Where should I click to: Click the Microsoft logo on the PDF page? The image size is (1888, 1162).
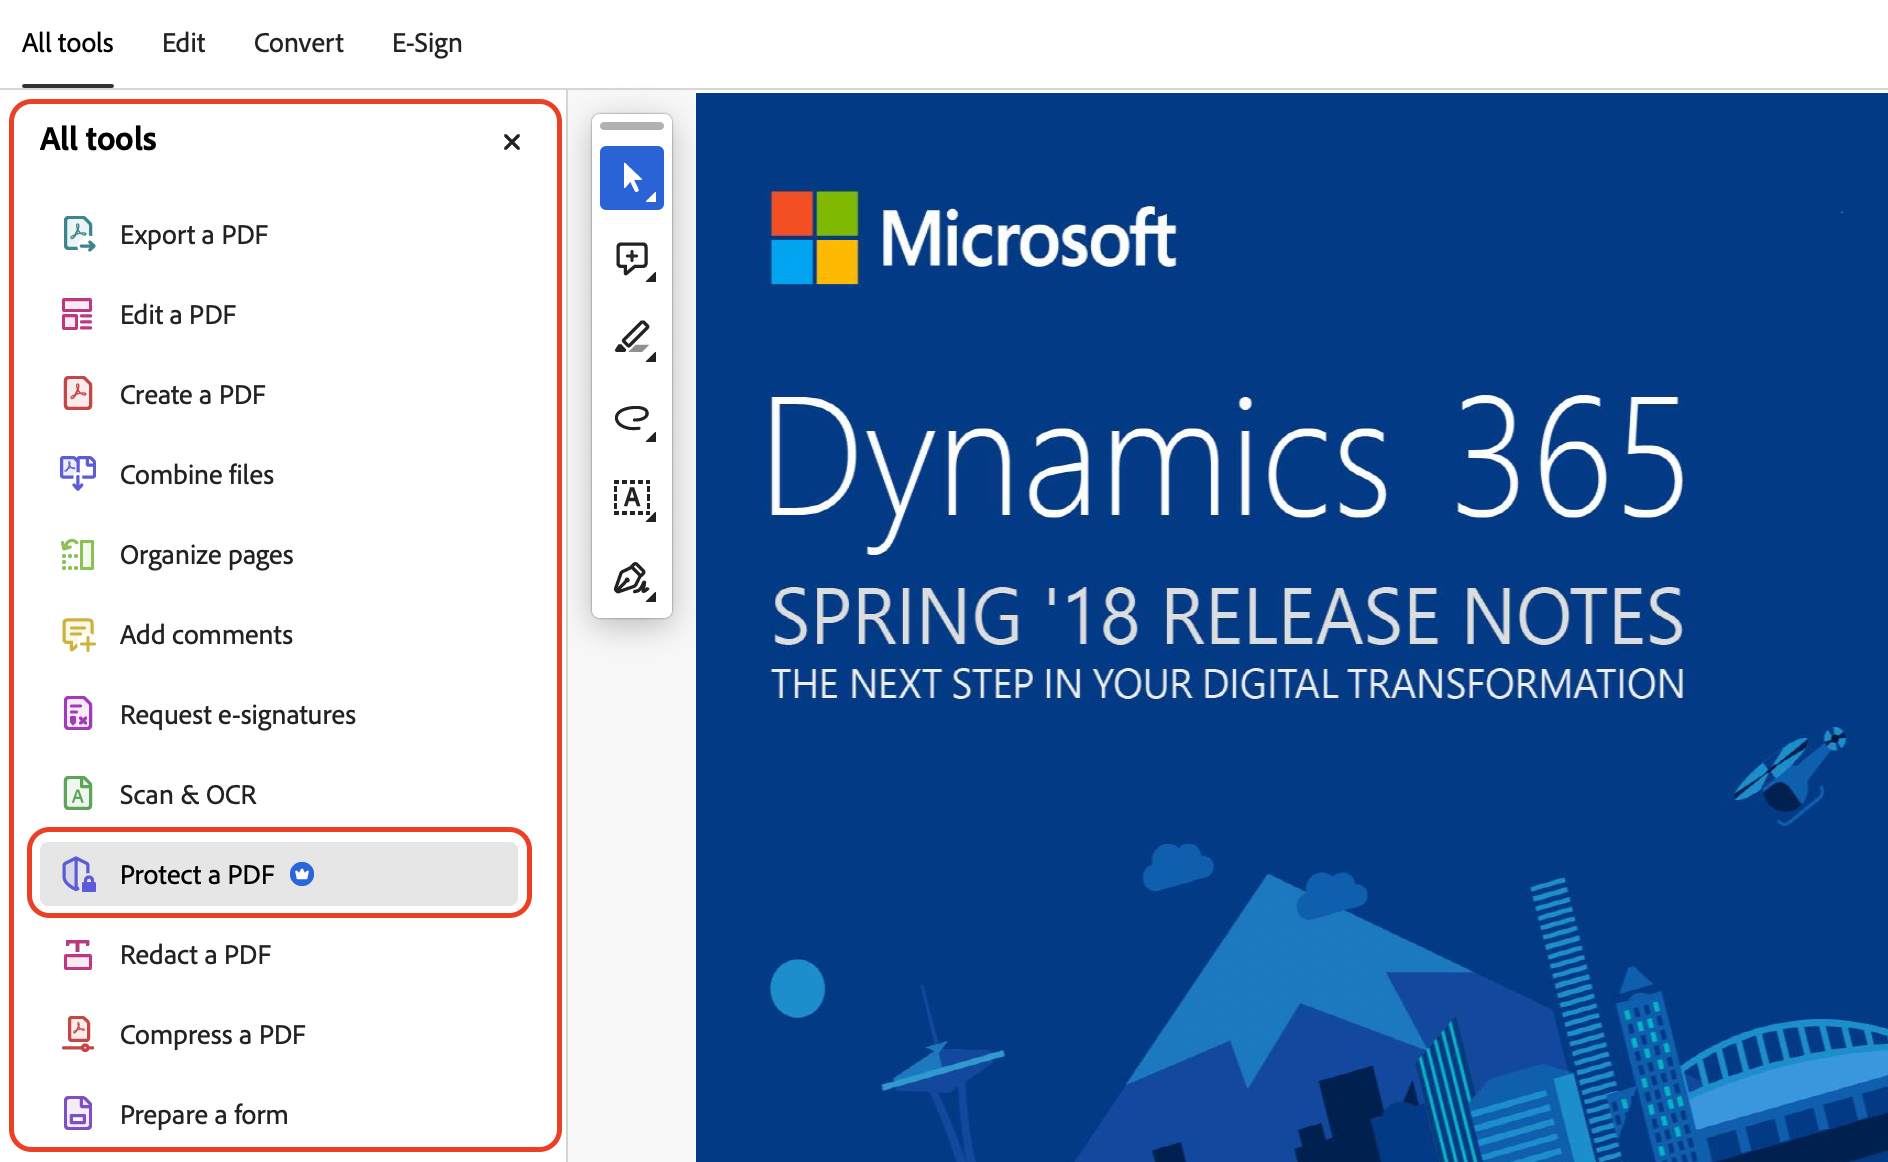click(x=814, y=238)
